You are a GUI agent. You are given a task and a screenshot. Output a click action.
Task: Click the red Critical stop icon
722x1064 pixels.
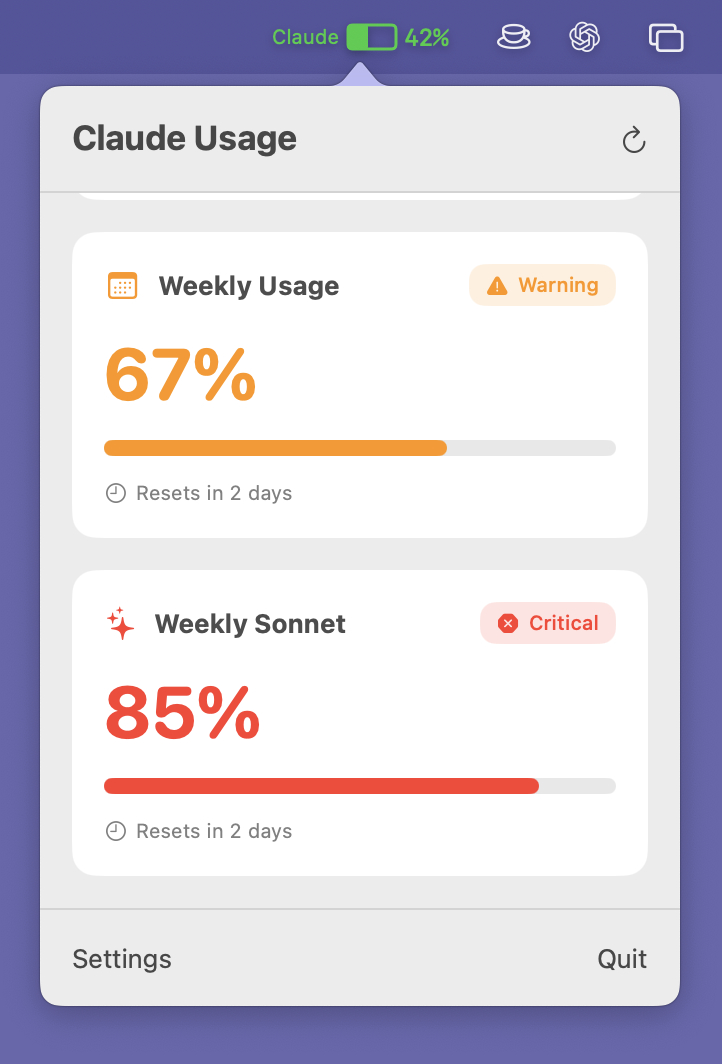(508, 624)
